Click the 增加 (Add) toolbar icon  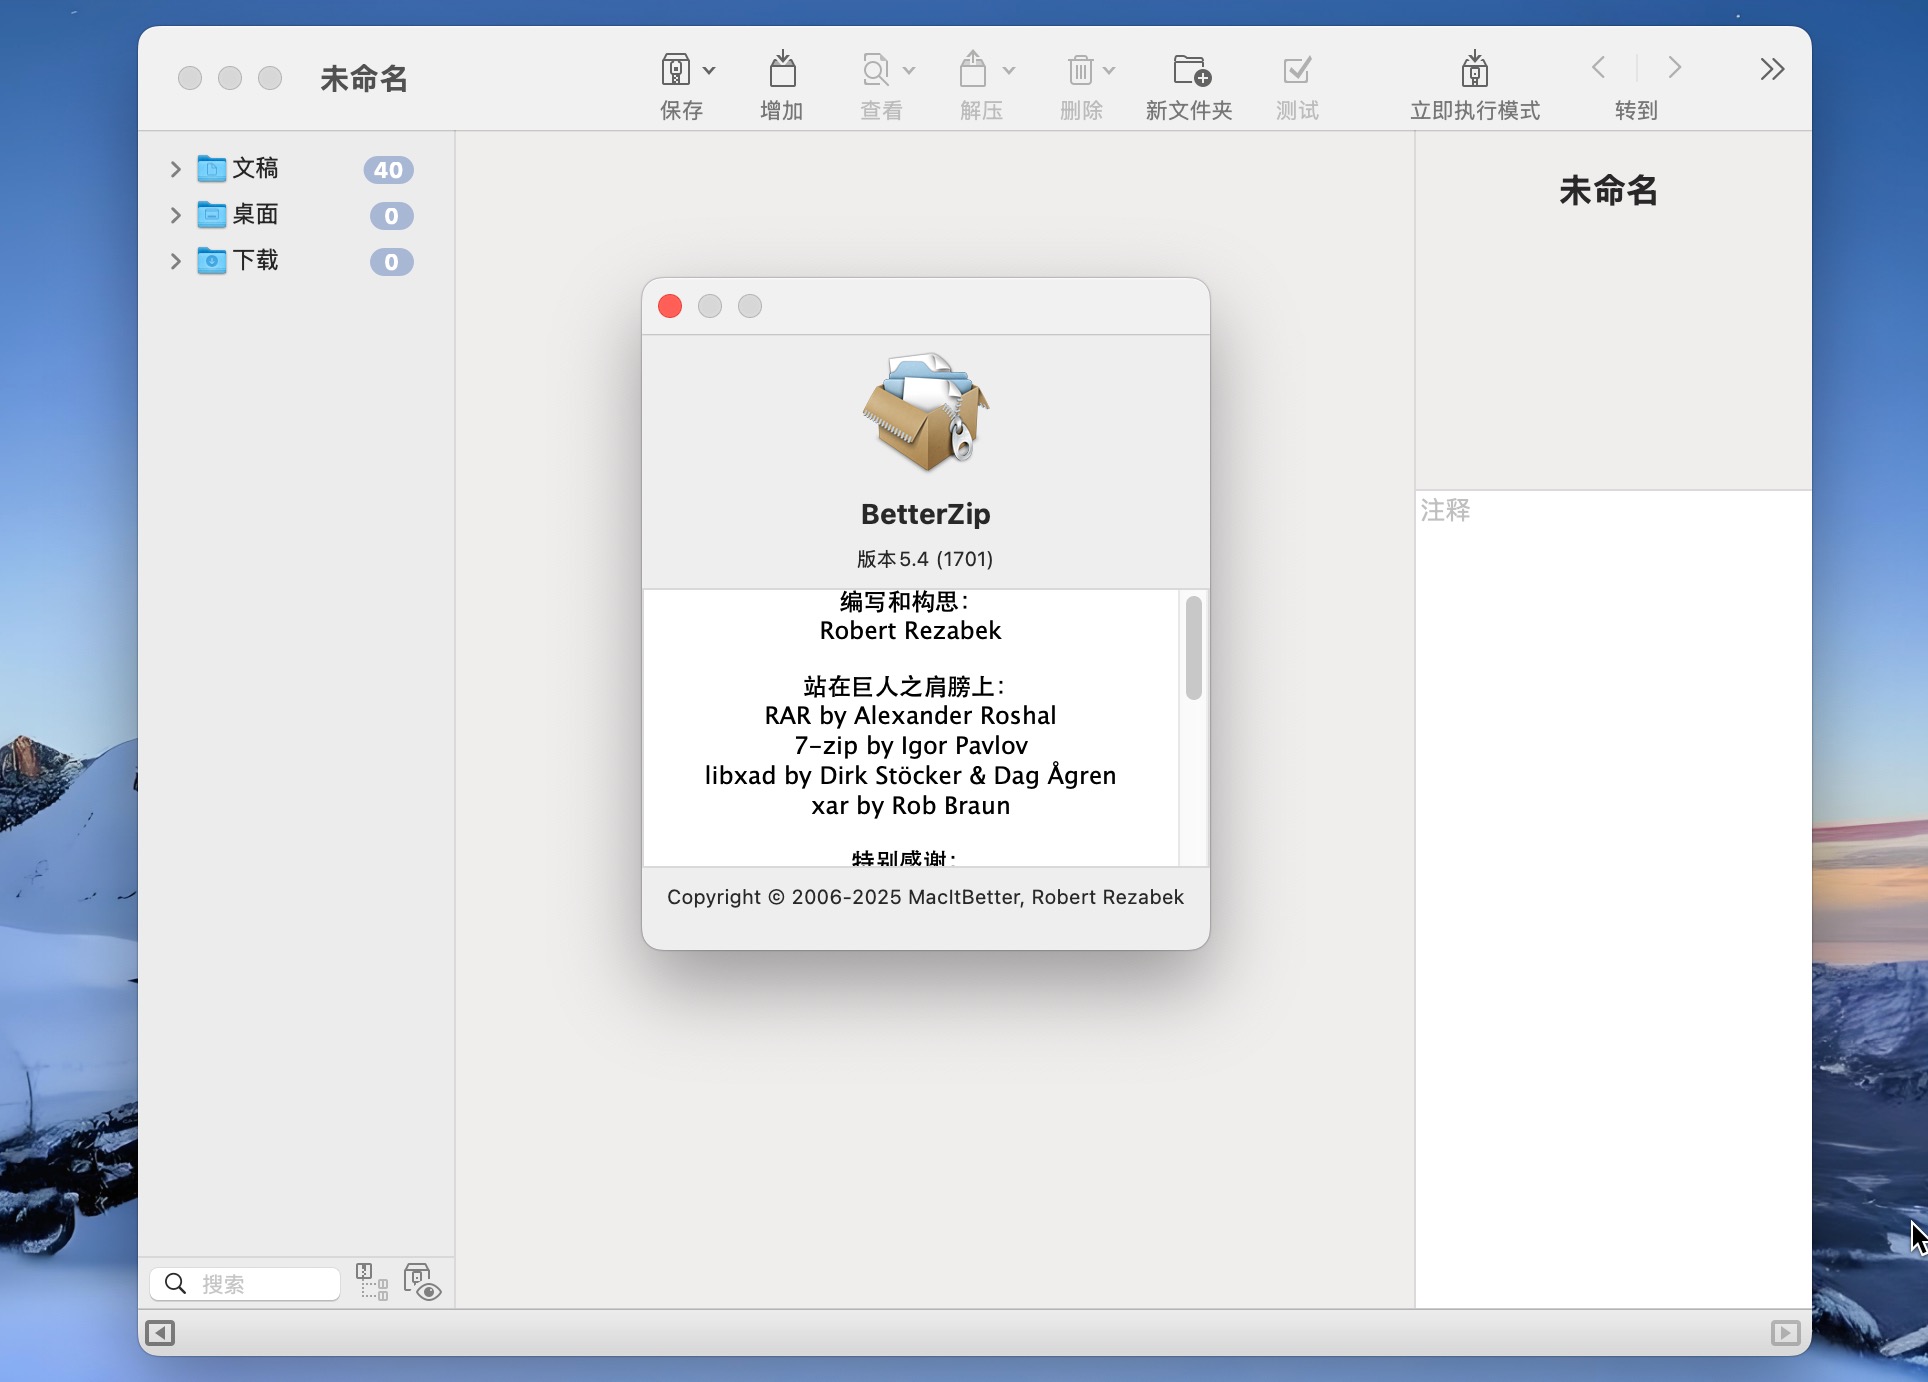click(782, 70)
